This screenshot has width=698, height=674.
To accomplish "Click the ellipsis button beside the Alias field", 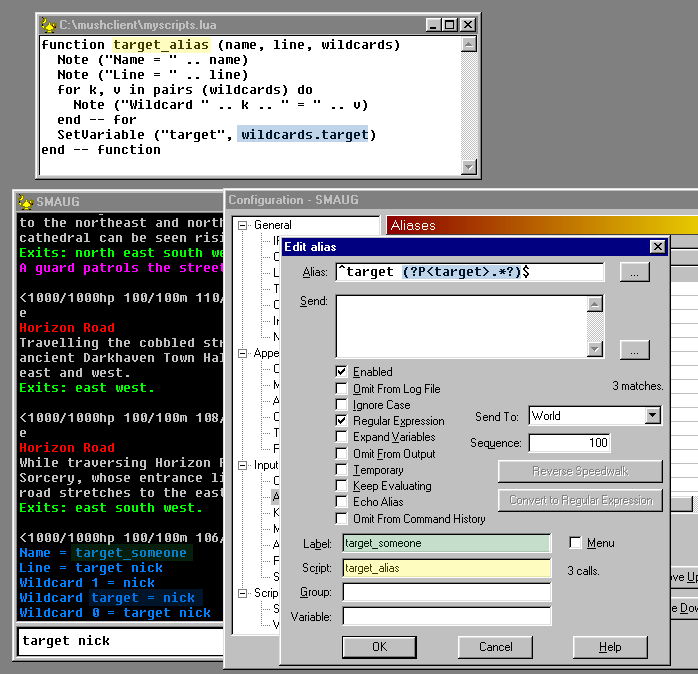I will (x=634, y=272).
